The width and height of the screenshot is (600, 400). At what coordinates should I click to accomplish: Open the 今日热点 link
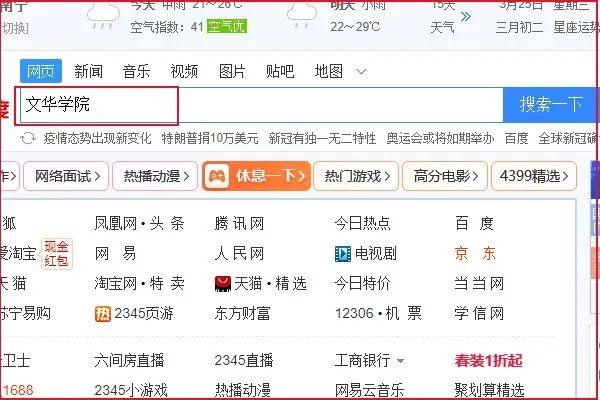click(362, 223)
